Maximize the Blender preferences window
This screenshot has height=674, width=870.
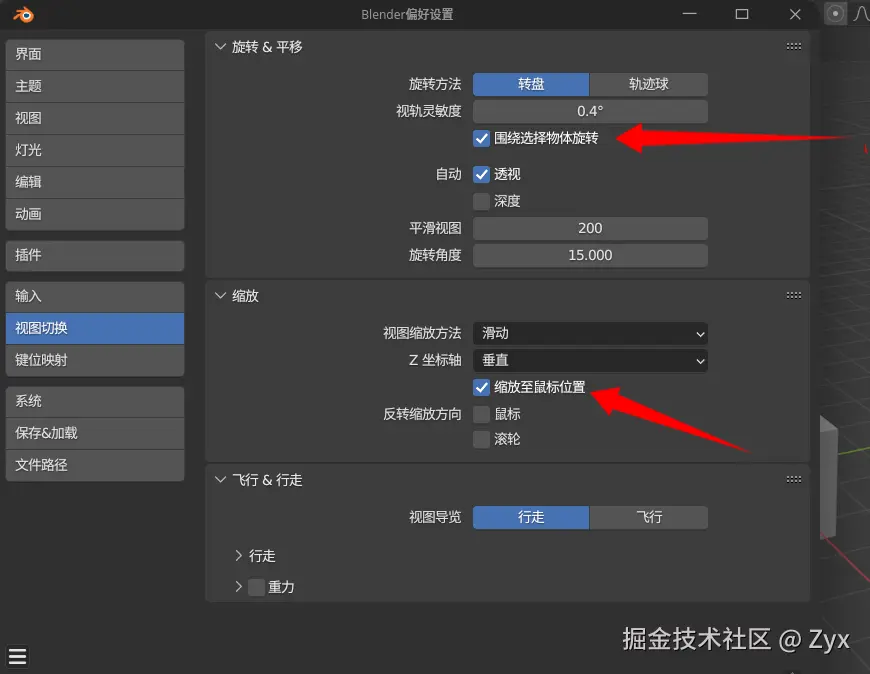(742, 14)
